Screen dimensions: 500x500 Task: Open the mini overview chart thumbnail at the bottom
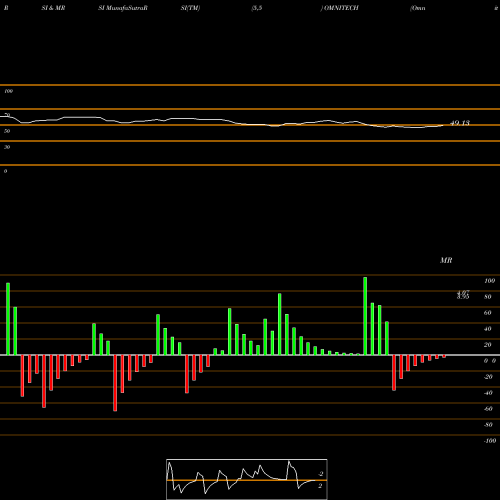(x=247, y=479)
